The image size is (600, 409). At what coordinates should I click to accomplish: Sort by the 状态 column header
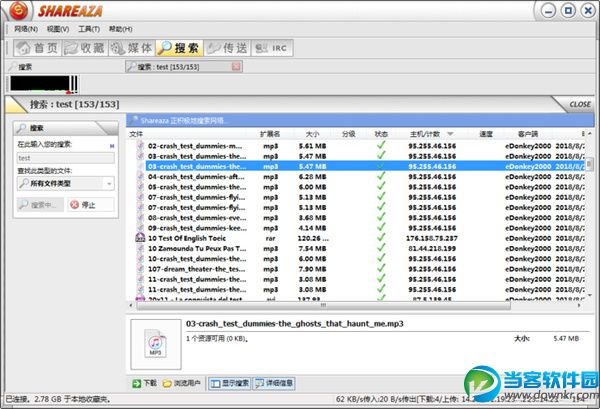[381, 134]
